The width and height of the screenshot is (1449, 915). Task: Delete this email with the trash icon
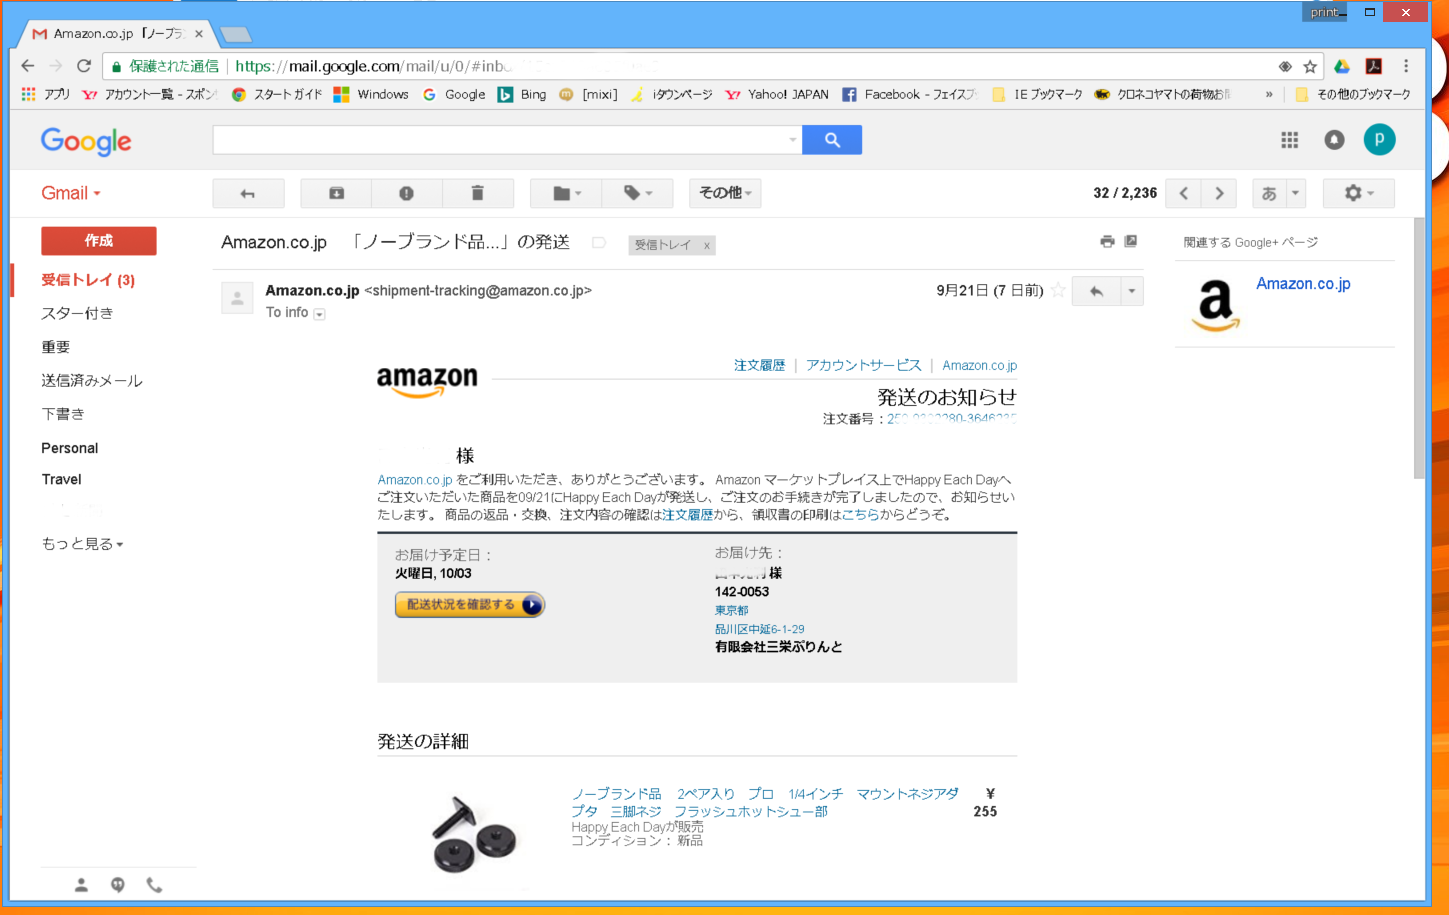(x=477, y=193)
